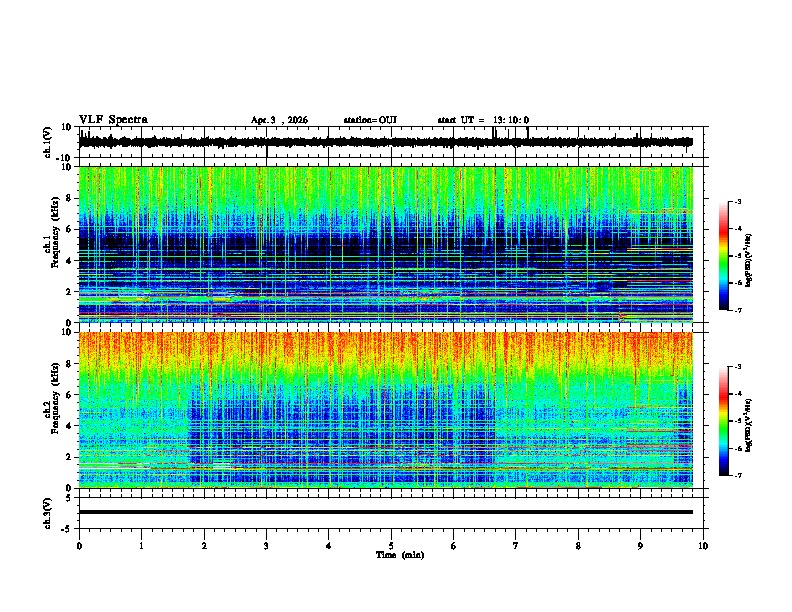Click the ch.1 spectrogram panel
The image size is (792, 612).
[x=385, y=244]
